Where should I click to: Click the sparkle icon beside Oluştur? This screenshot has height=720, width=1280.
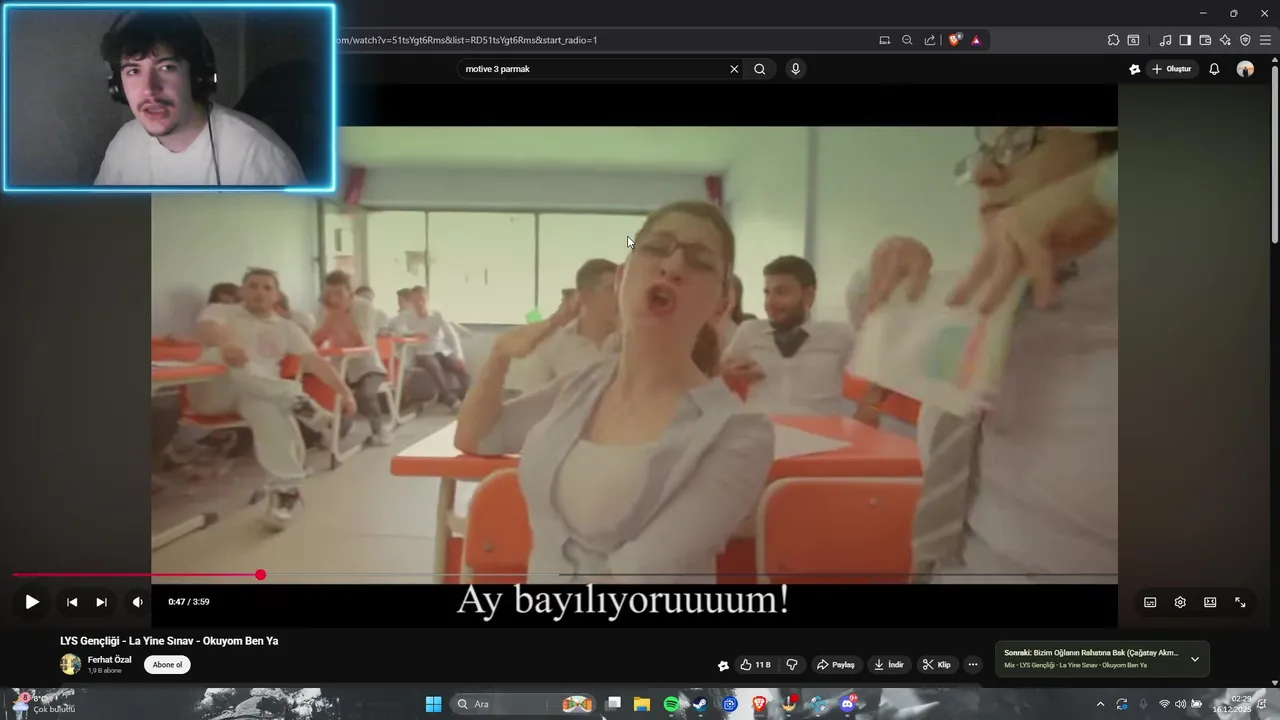1134,69
